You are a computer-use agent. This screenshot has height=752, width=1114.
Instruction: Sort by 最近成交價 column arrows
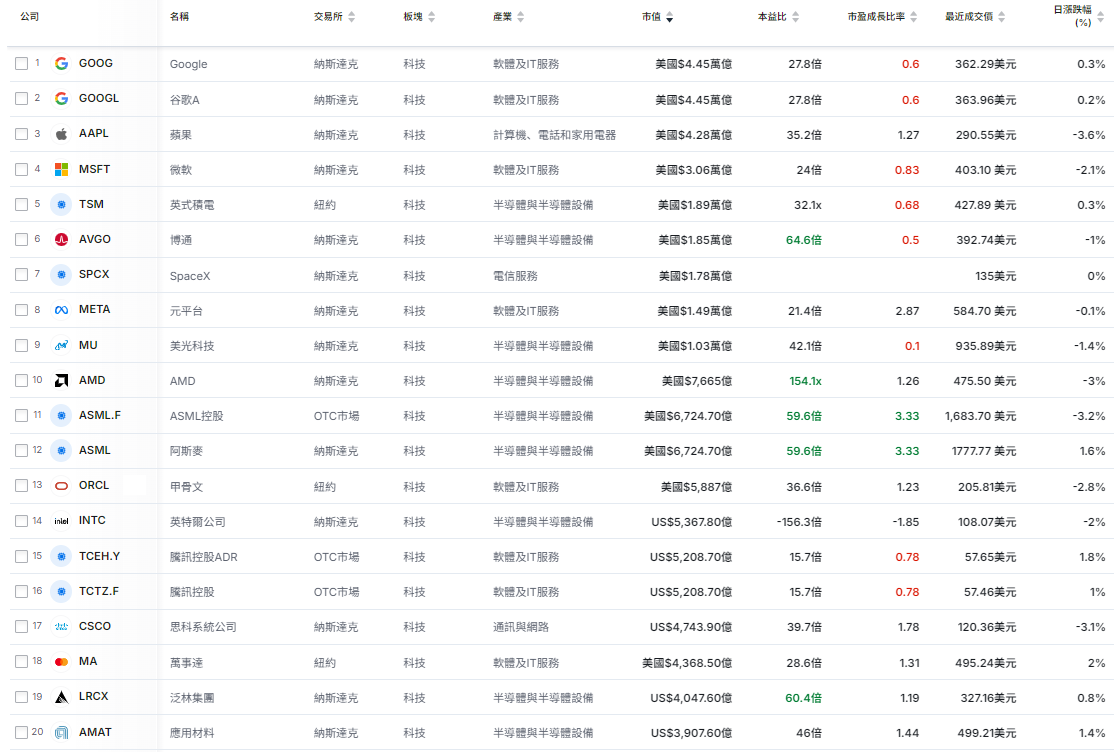[x=1002, y=17]
